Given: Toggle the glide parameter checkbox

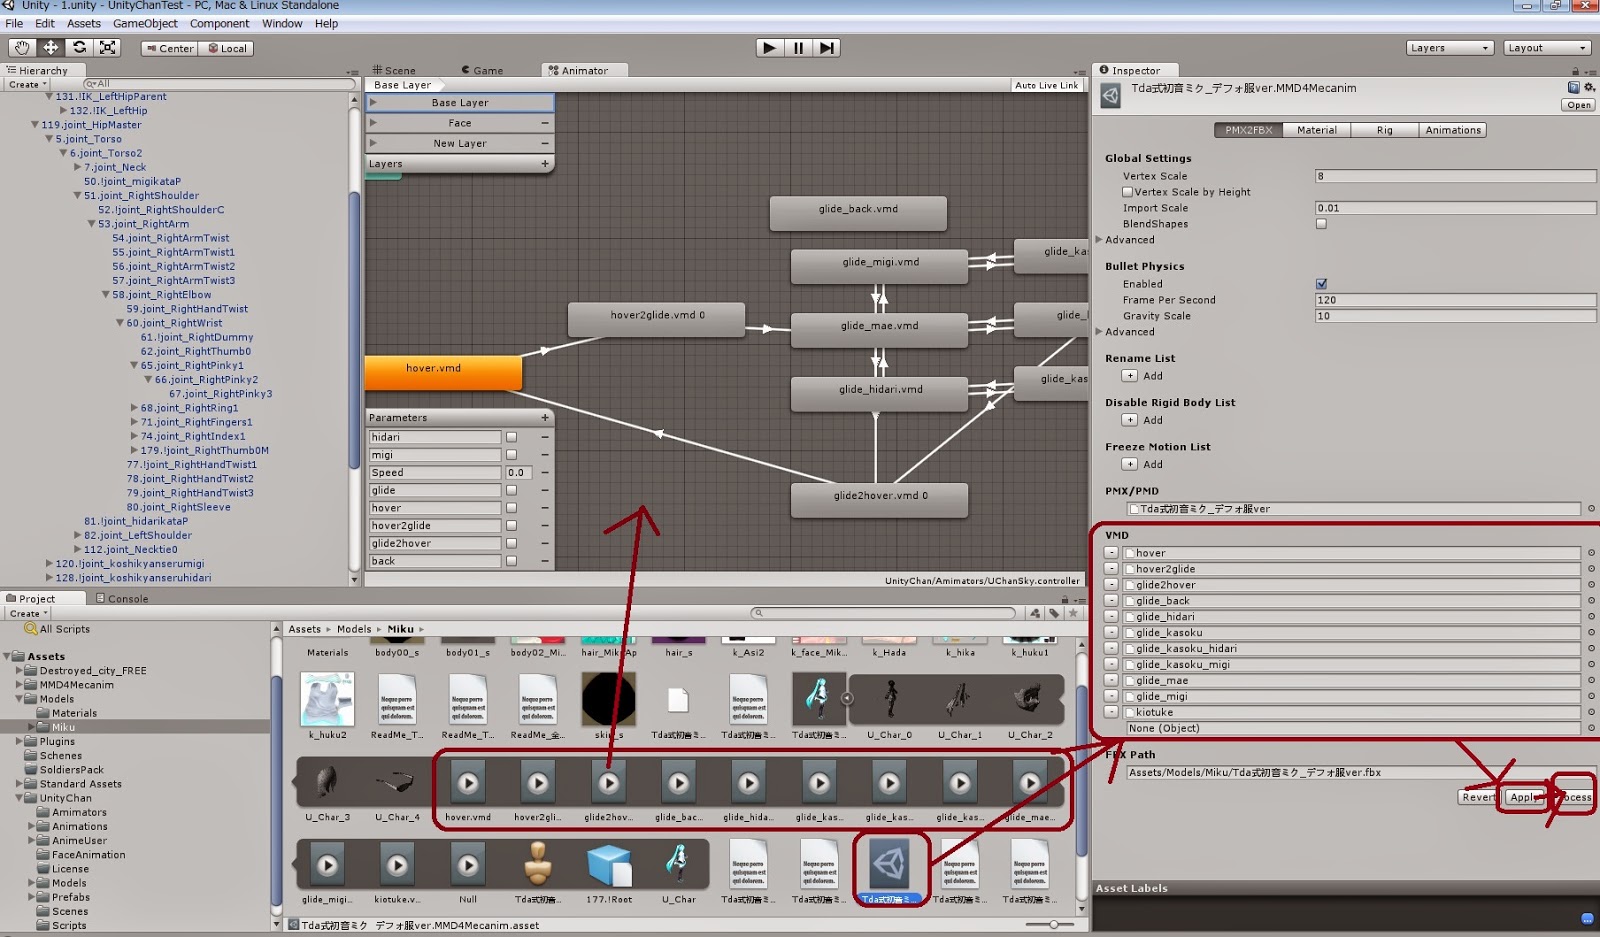Looking at the screenshot, I should (x=511, y=490).
